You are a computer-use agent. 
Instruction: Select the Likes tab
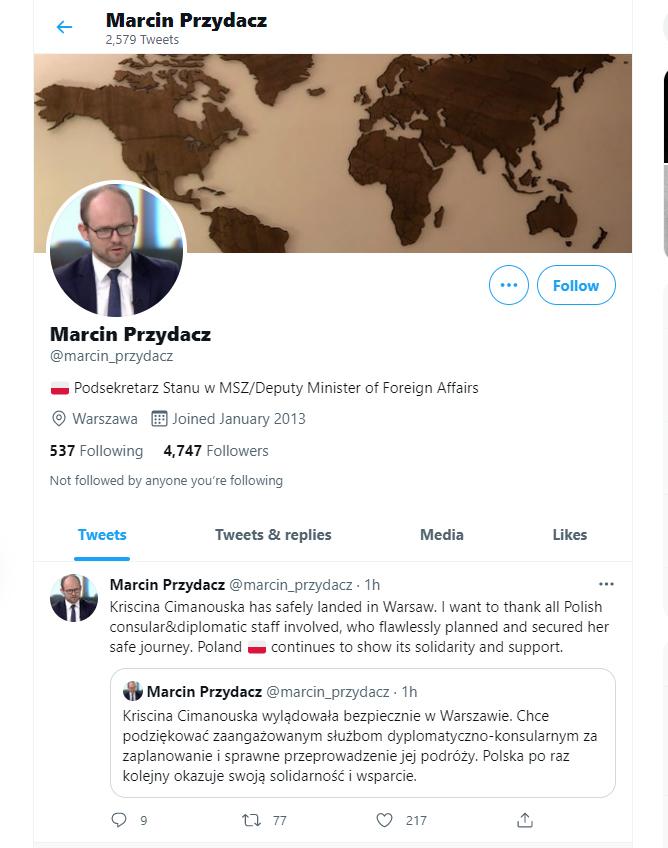pos(570,535)
